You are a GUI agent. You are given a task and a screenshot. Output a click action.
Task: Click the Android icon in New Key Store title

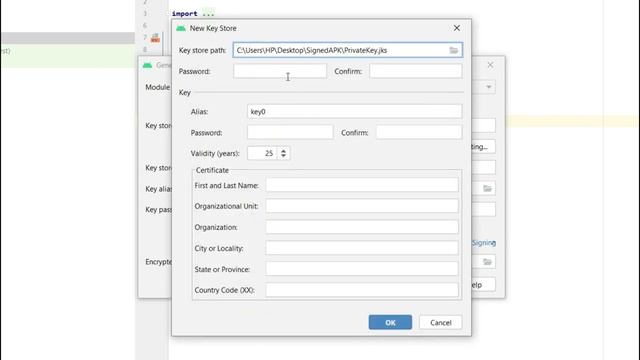coord(180,28)
